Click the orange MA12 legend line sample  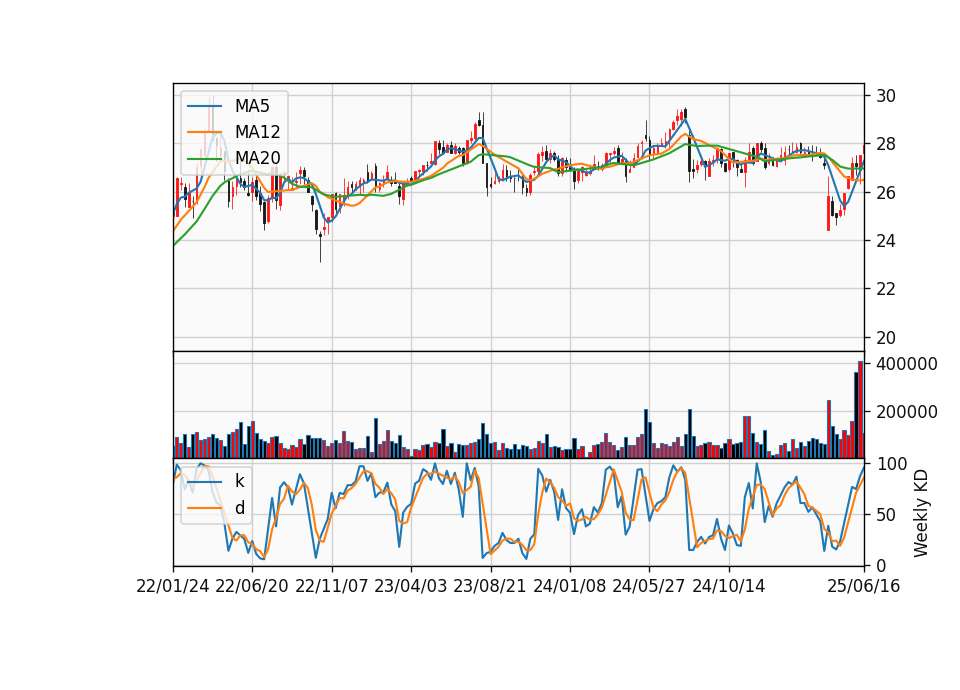204,132
